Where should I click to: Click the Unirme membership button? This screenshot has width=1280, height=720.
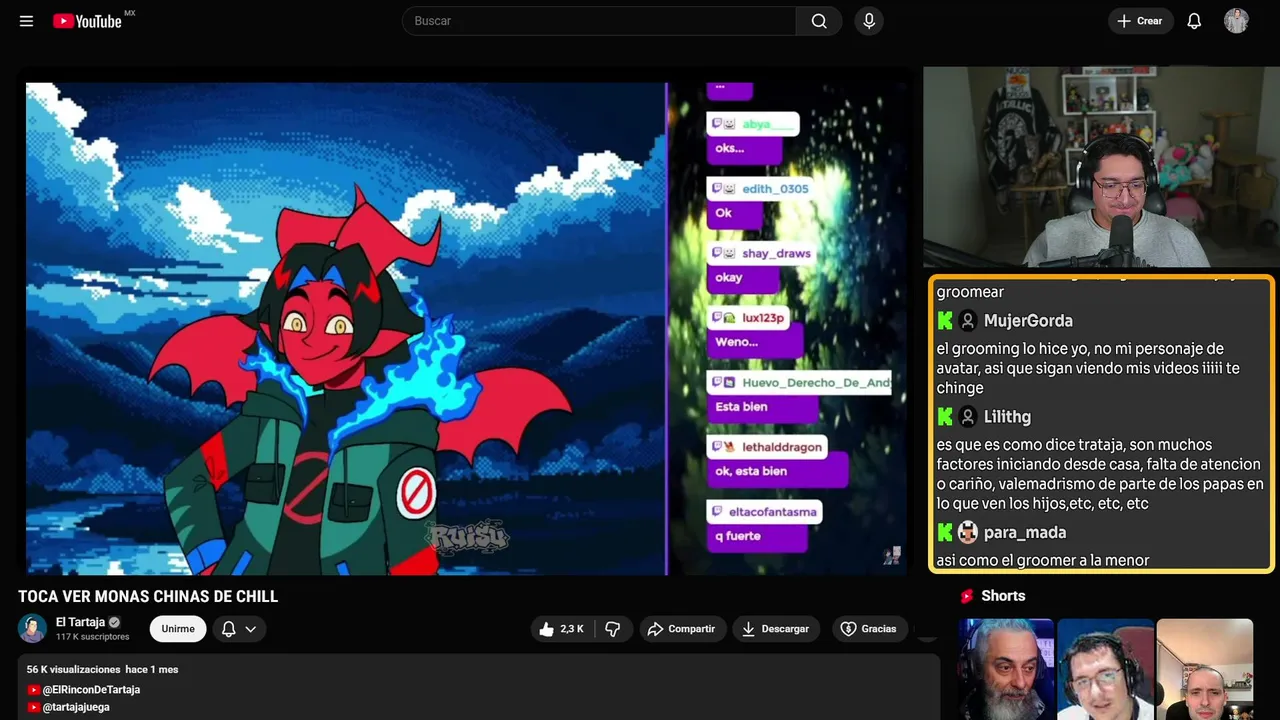coord(178,629)
